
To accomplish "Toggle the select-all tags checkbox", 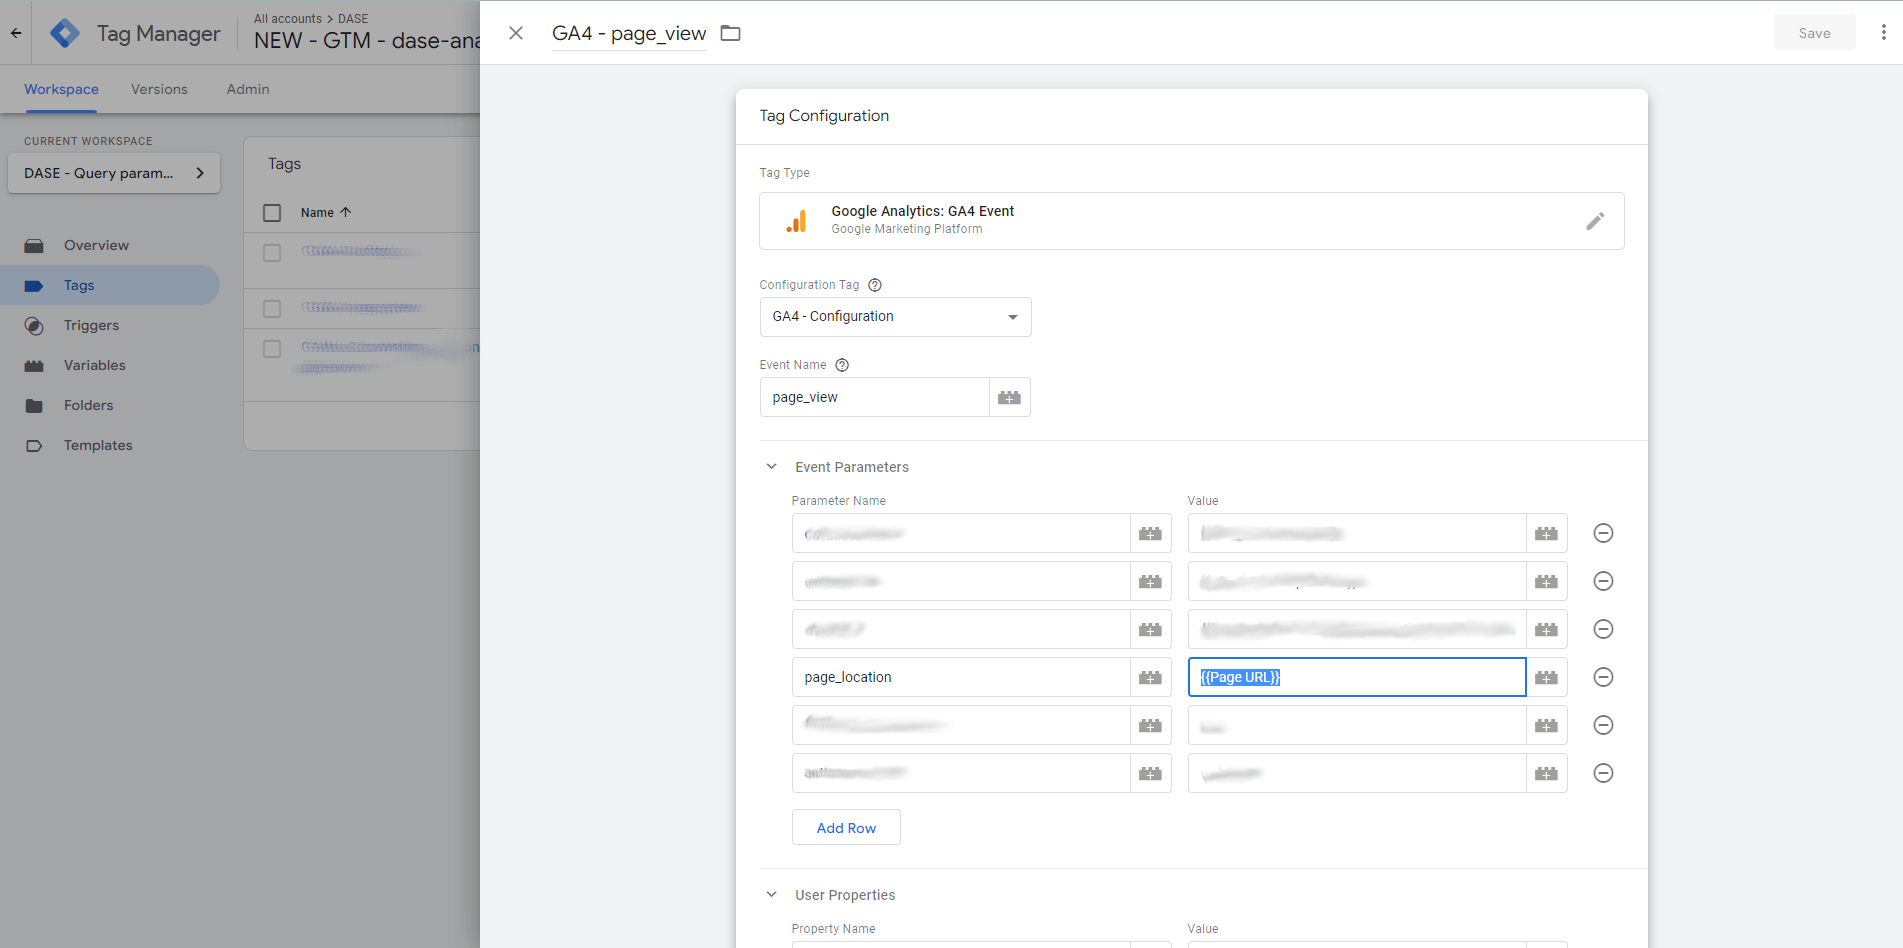I will click(x=272, y=213).
